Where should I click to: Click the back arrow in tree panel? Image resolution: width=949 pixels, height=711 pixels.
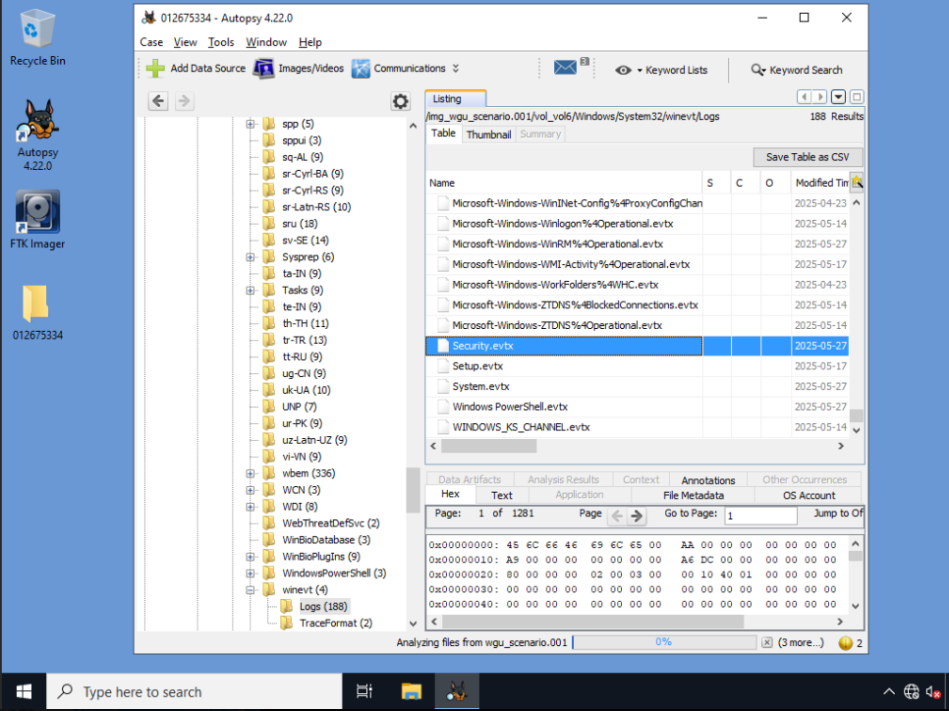click(x=159, y=101)
